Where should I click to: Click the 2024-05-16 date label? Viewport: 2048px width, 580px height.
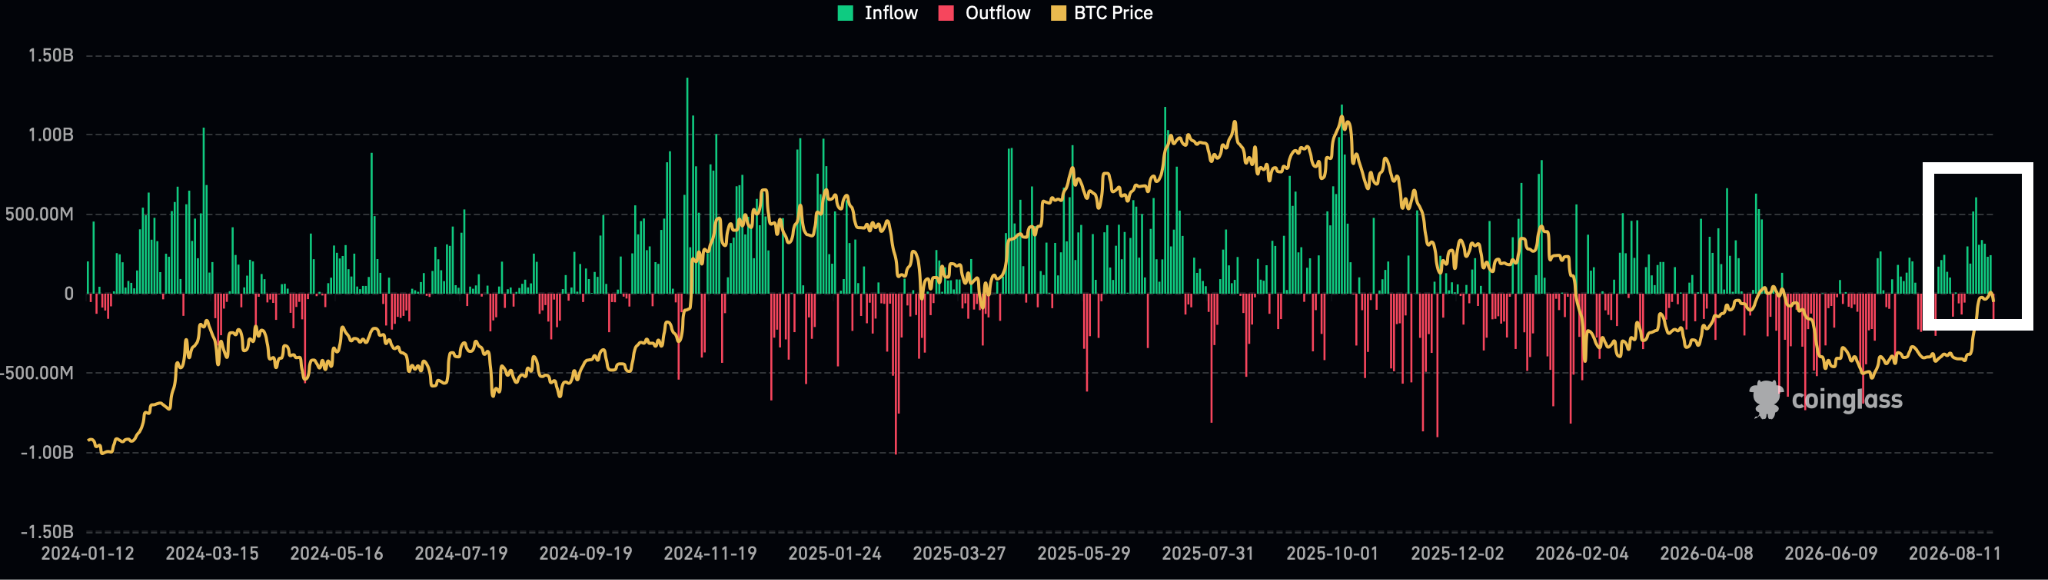pos(337,553)
